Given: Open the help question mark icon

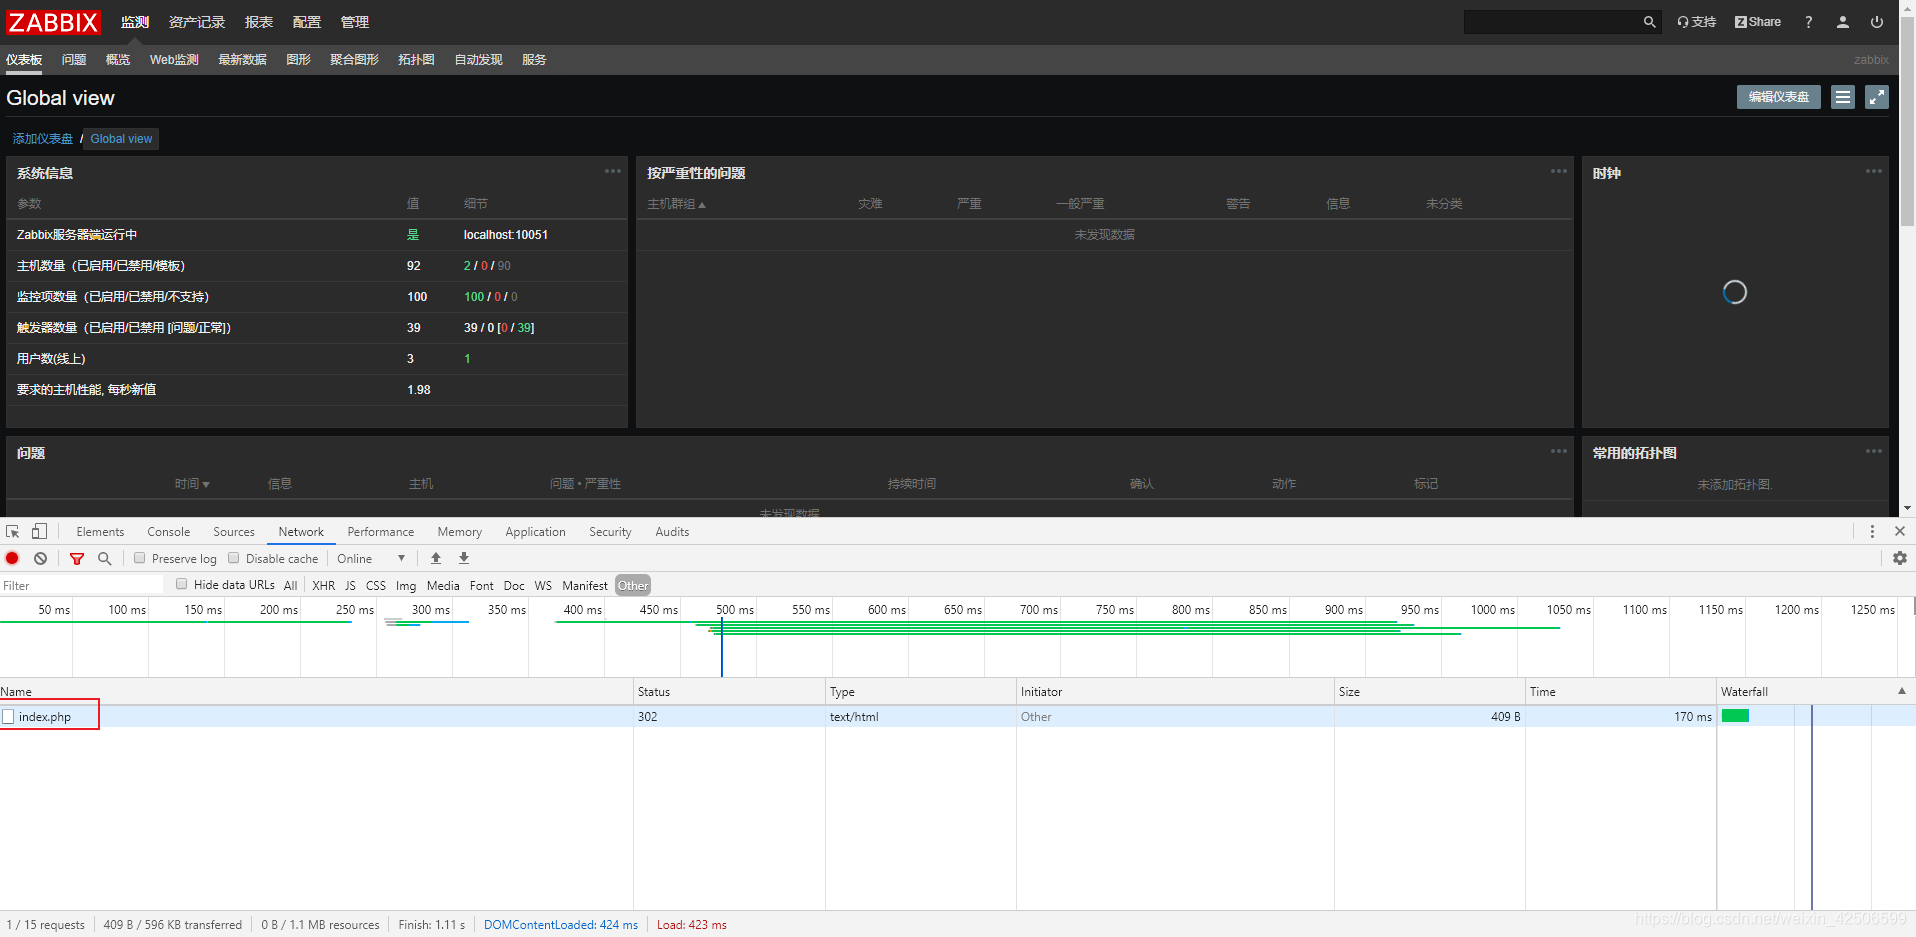Looking at the screenshot, I should 1808,22.
